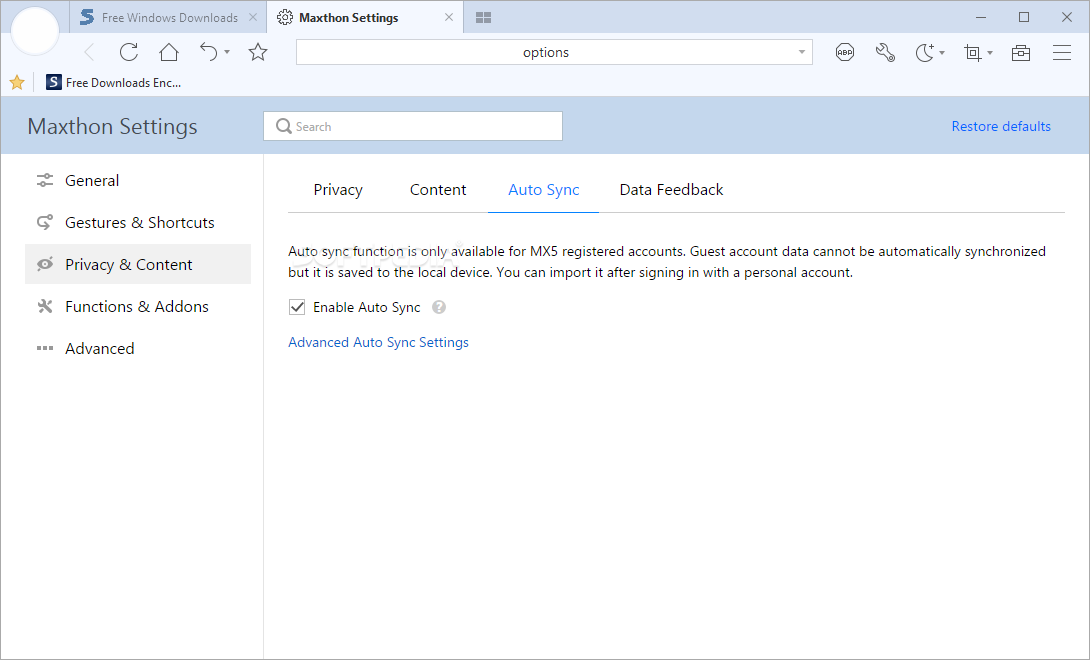1090x660 pixels.
Task: Switch to Free Windows Downloads tab
Action: click(168, 17)
